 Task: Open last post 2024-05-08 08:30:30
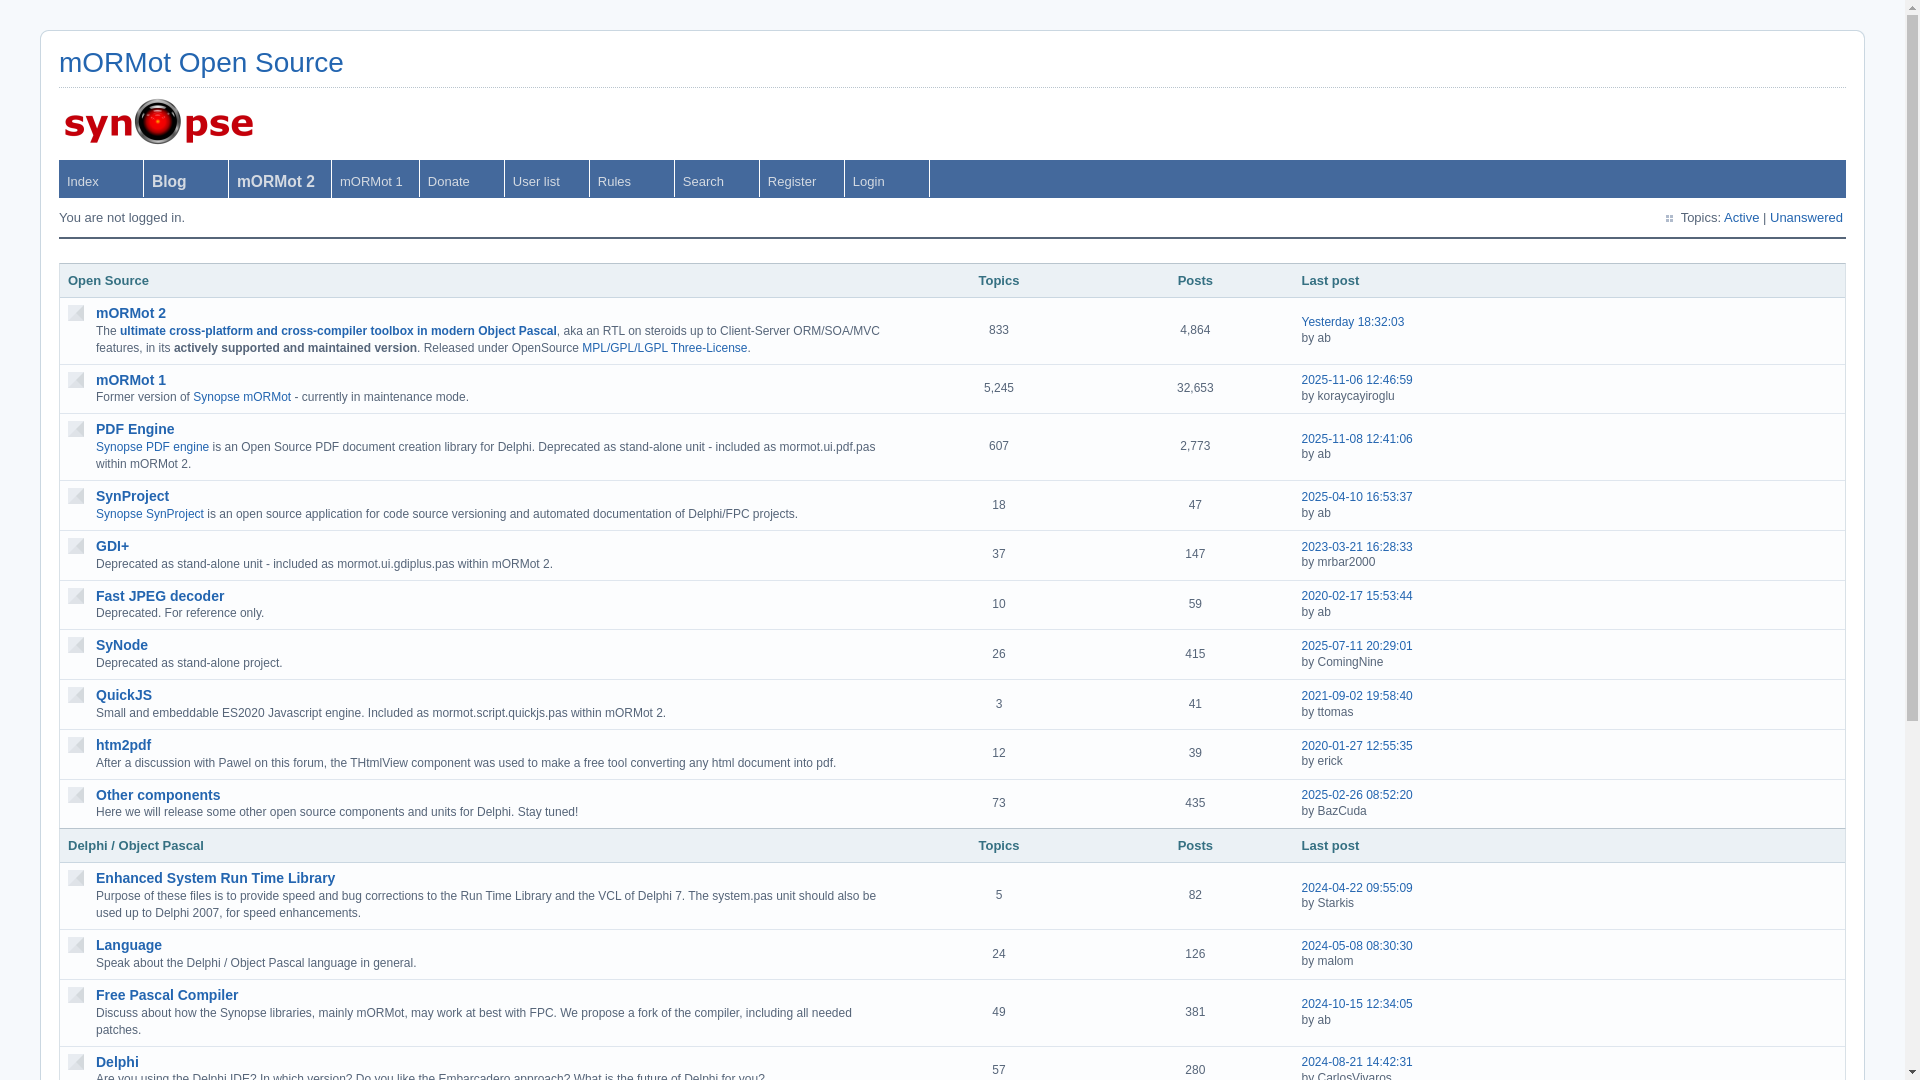[1357, 946]
